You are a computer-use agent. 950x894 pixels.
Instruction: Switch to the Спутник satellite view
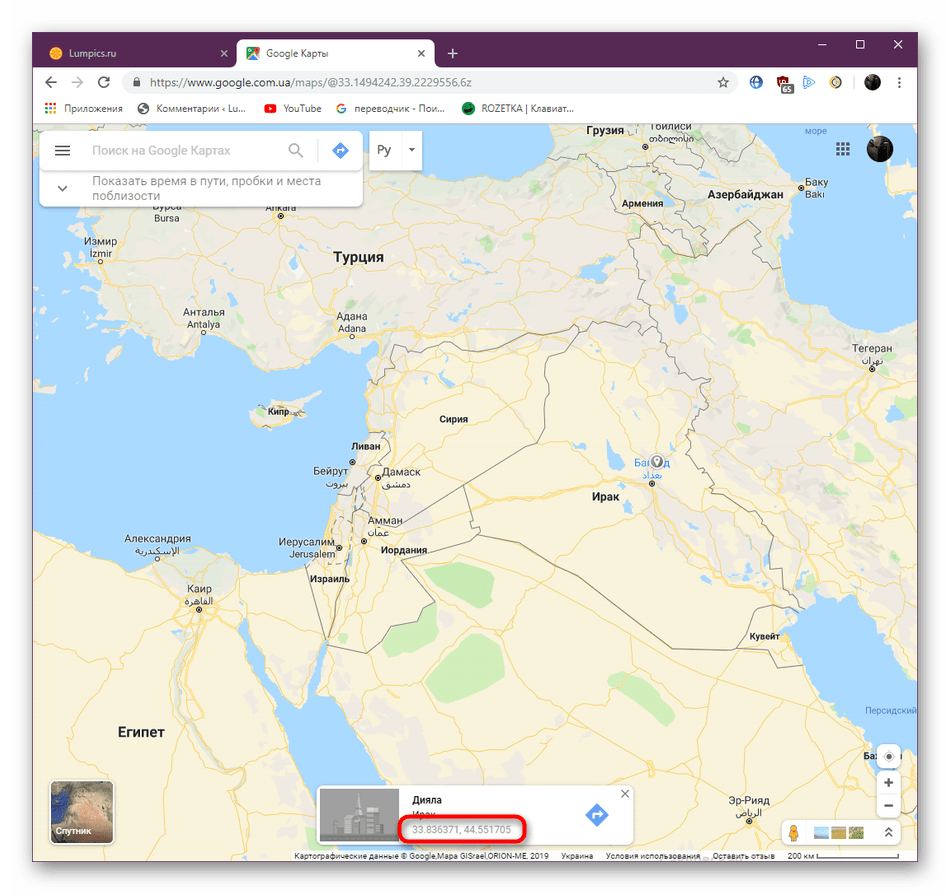(81, 812)
